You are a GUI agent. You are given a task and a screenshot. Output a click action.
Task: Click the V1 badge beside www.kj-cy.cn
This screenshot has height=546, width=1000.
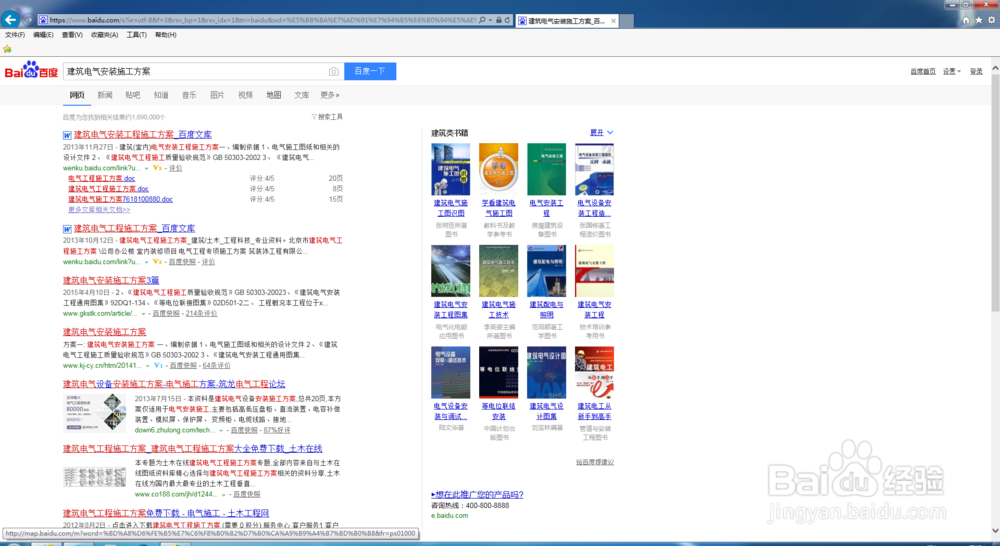click(158, 365)
